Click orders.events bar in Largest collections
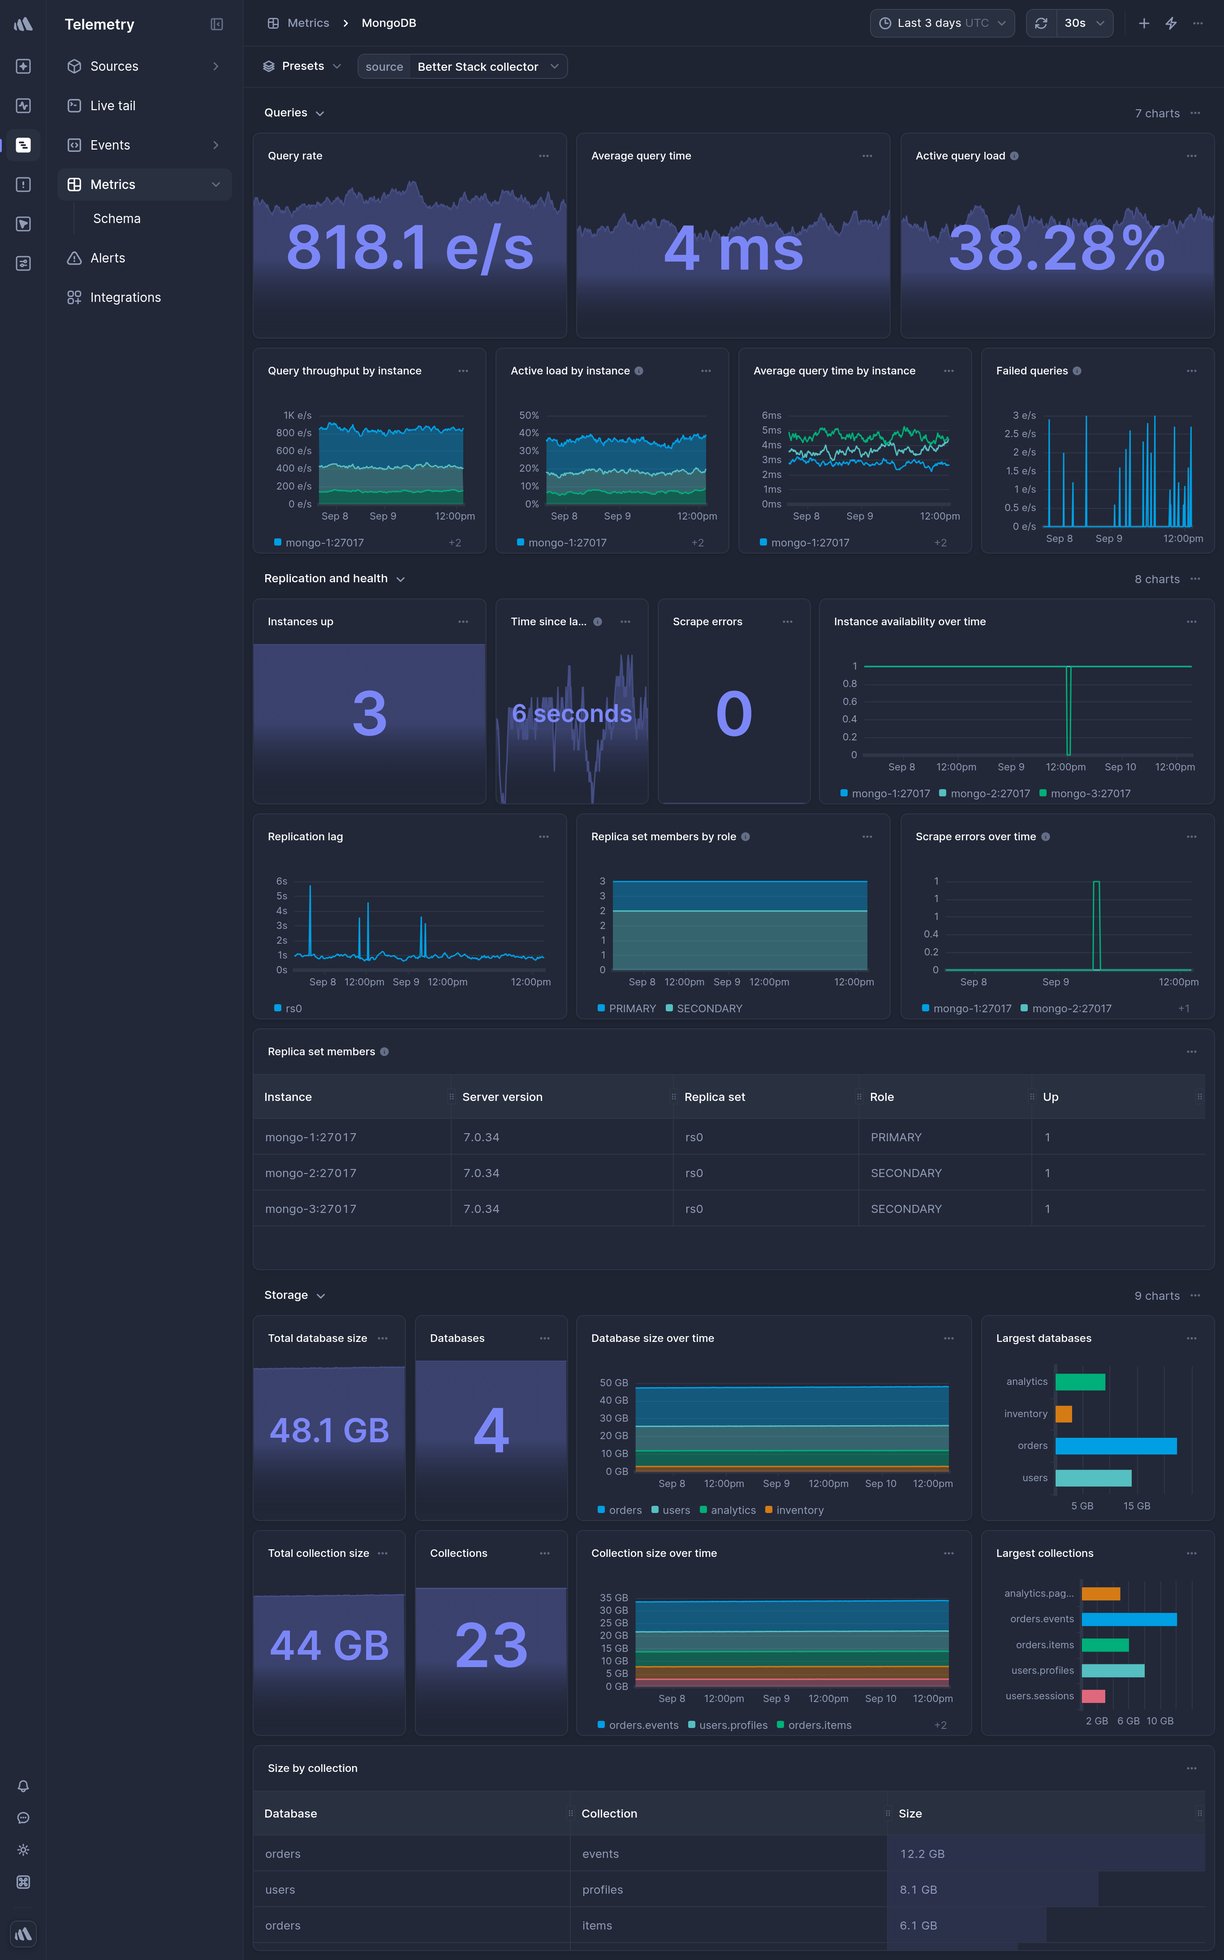 pos(1129,1619)
